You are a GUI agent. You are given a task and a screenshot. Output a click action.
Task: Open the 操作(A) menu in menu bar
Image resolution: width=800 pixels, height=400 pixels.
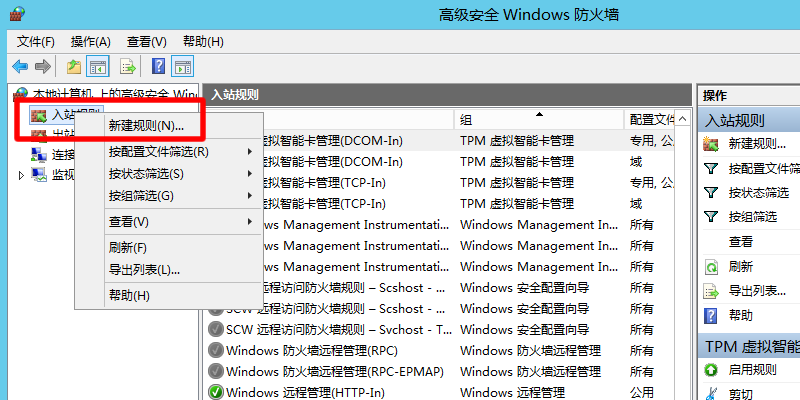point(90,41)
